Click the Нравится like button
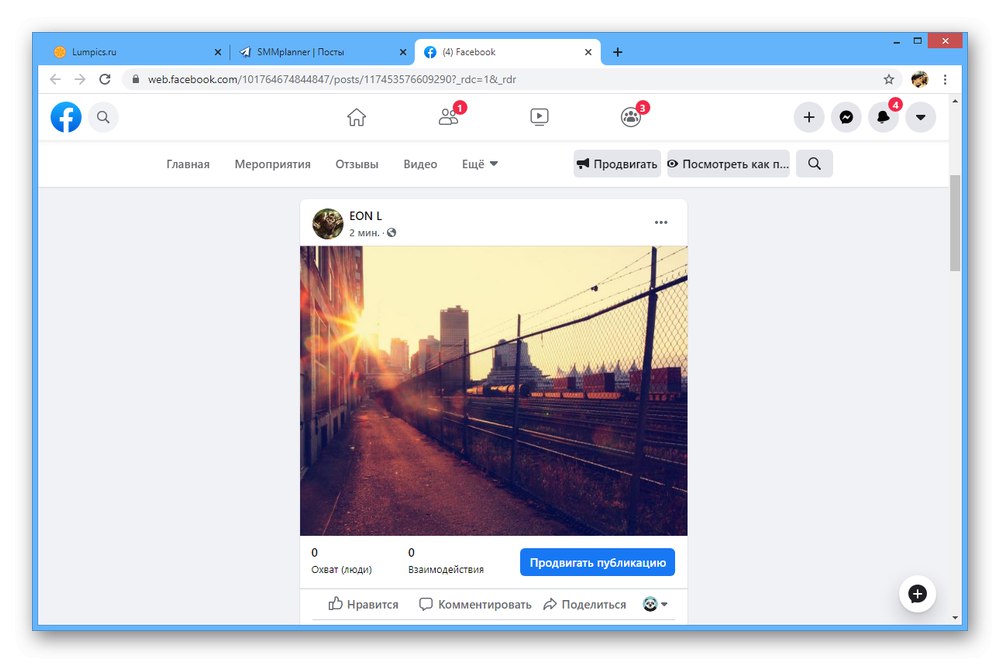Image resolution: width=1000 pixels, height=663 pixels. pos(364,604)
